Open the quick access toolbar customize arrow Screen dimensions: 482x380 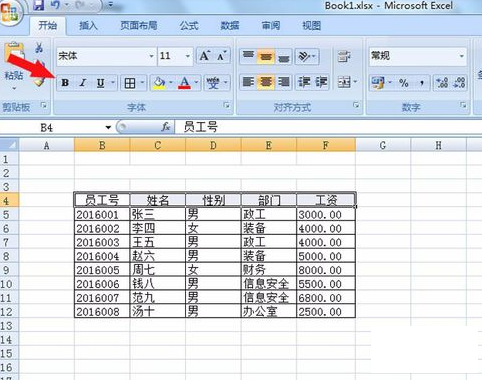pyautogui.click(x=111, y=5)
